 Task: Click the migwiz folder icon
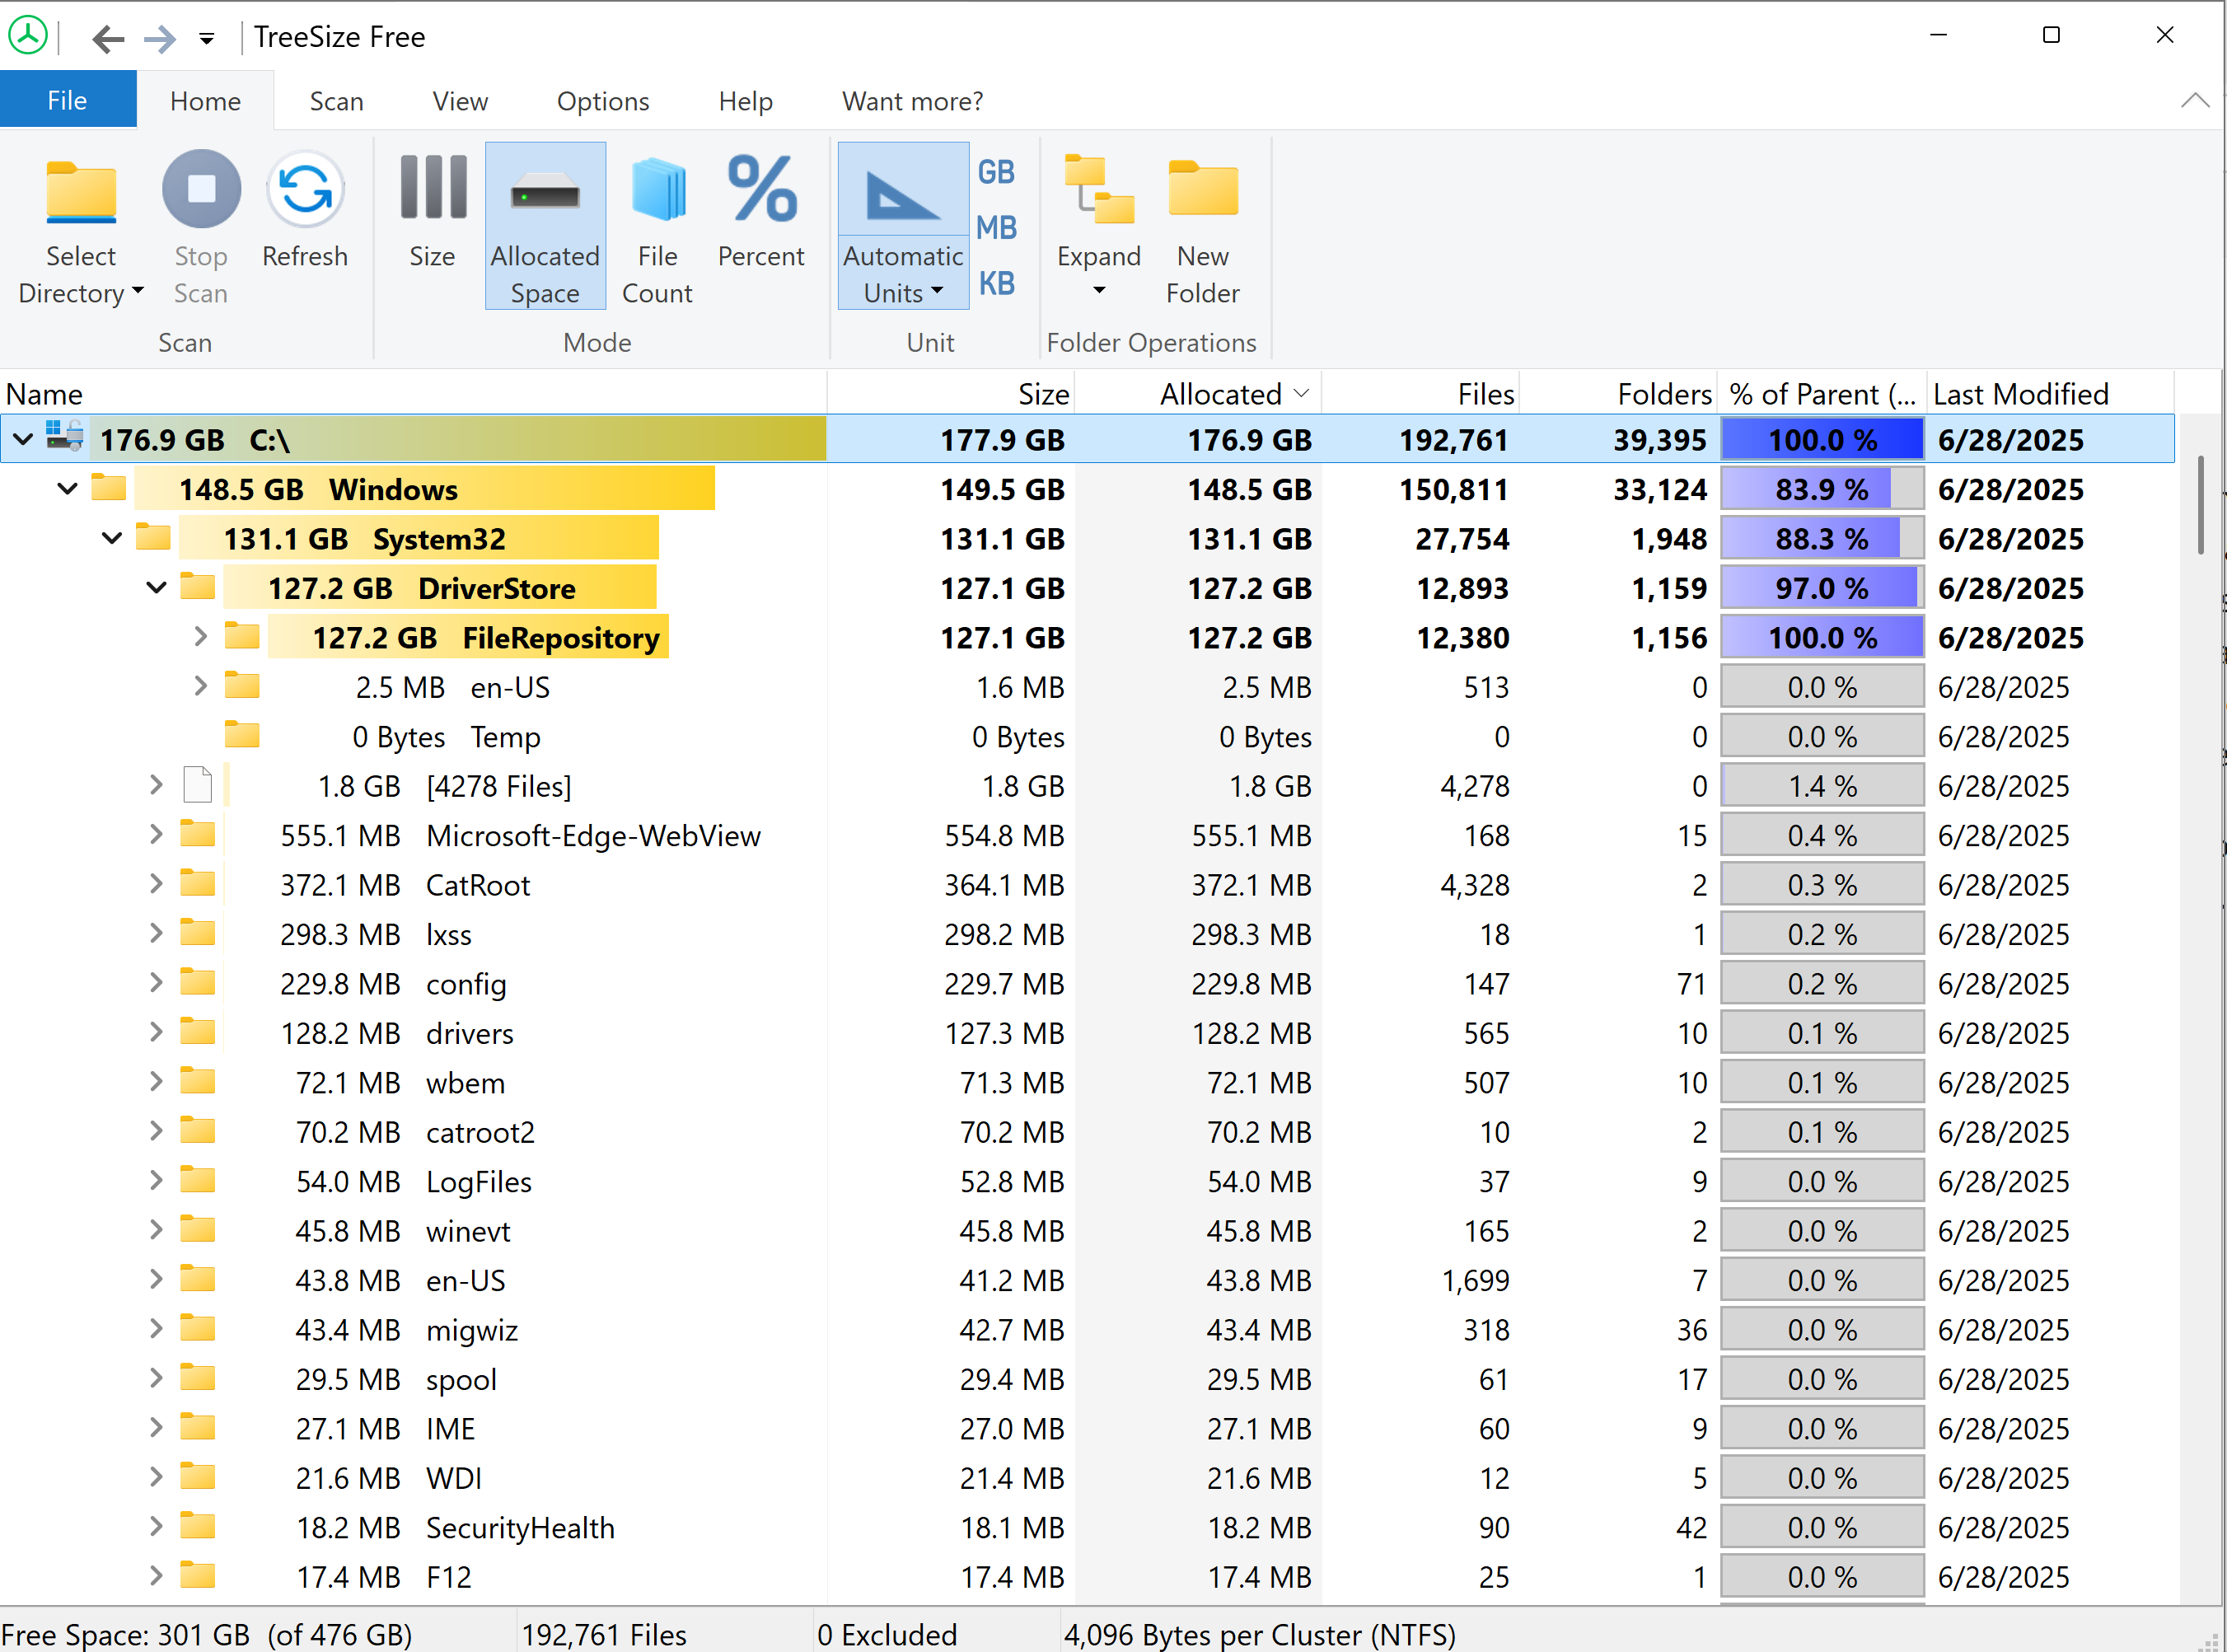tap(198, 1328)
